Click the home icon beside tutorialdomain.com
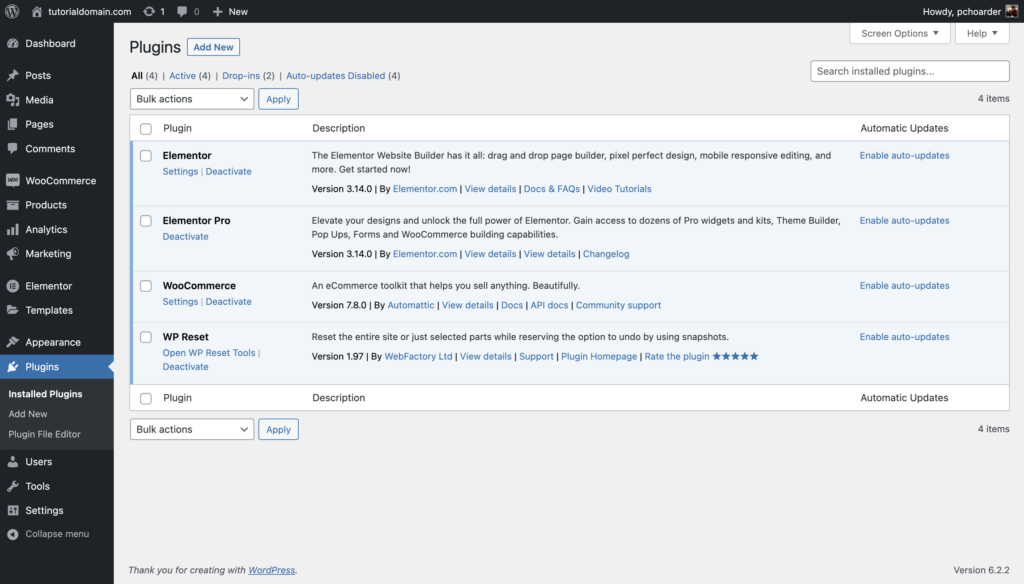 tap(37, 11)
